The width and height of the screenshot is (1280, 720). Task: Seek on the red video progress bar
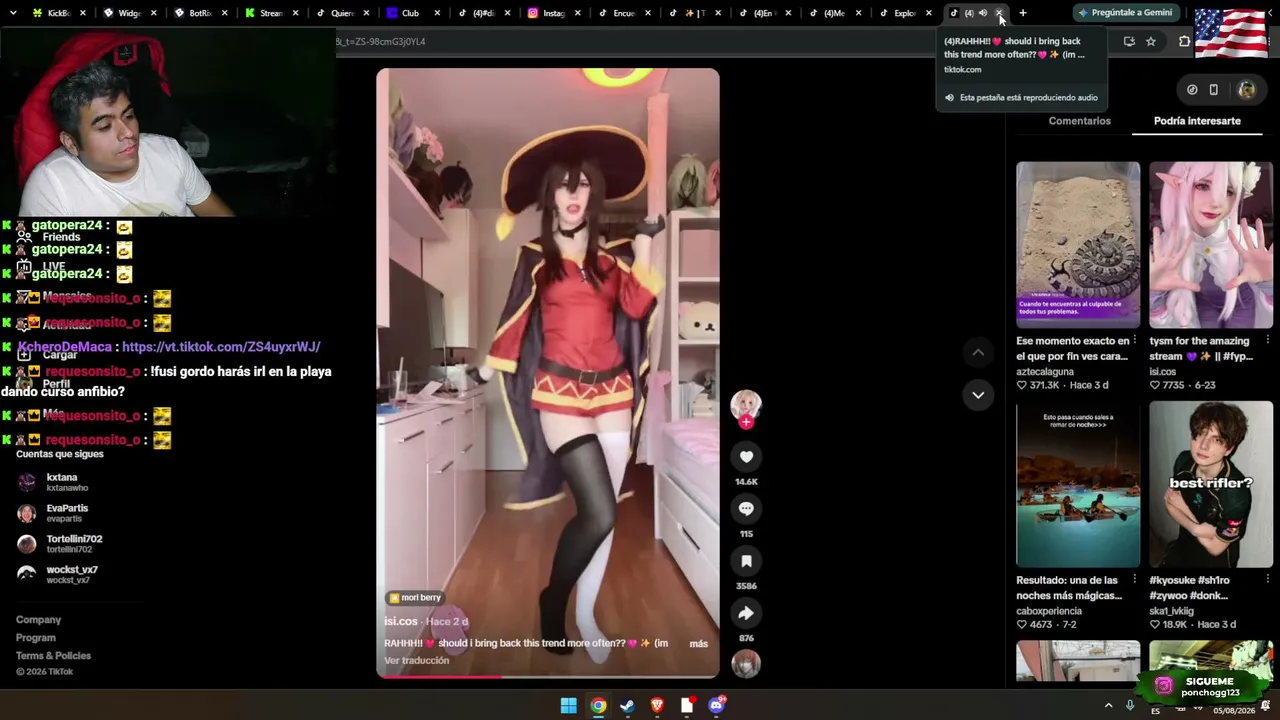pyautogui.click(x=548, y=677)
